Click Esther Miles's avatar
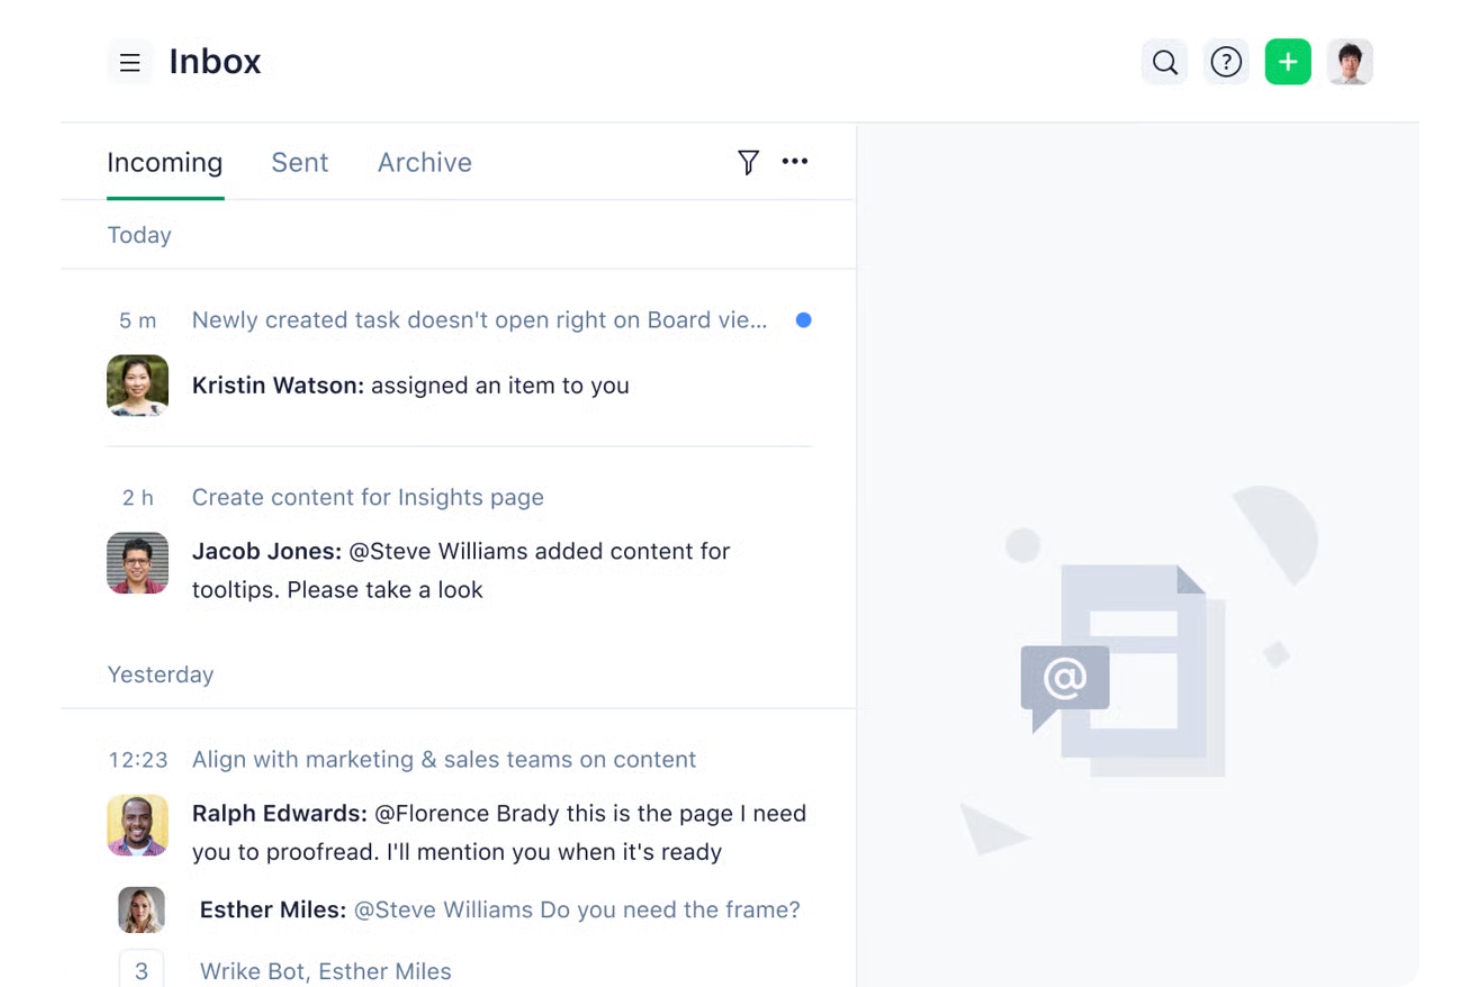 141,910
